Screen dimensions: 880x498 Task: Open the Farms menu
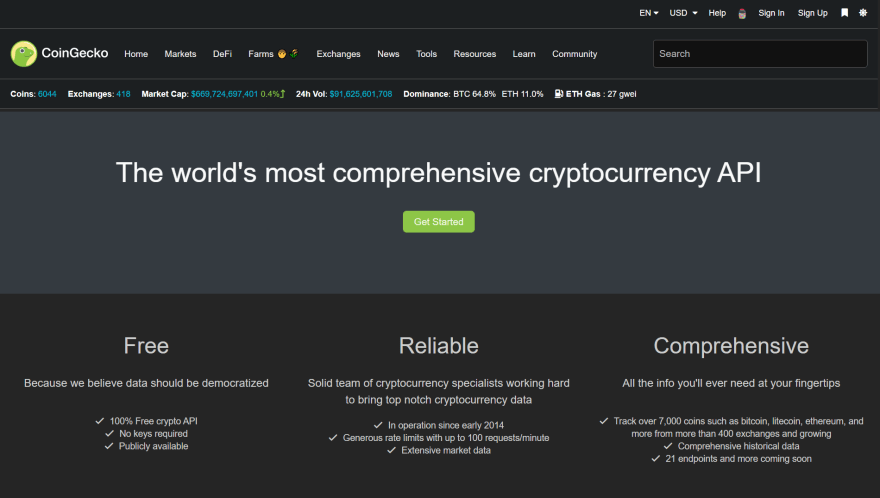273,54
